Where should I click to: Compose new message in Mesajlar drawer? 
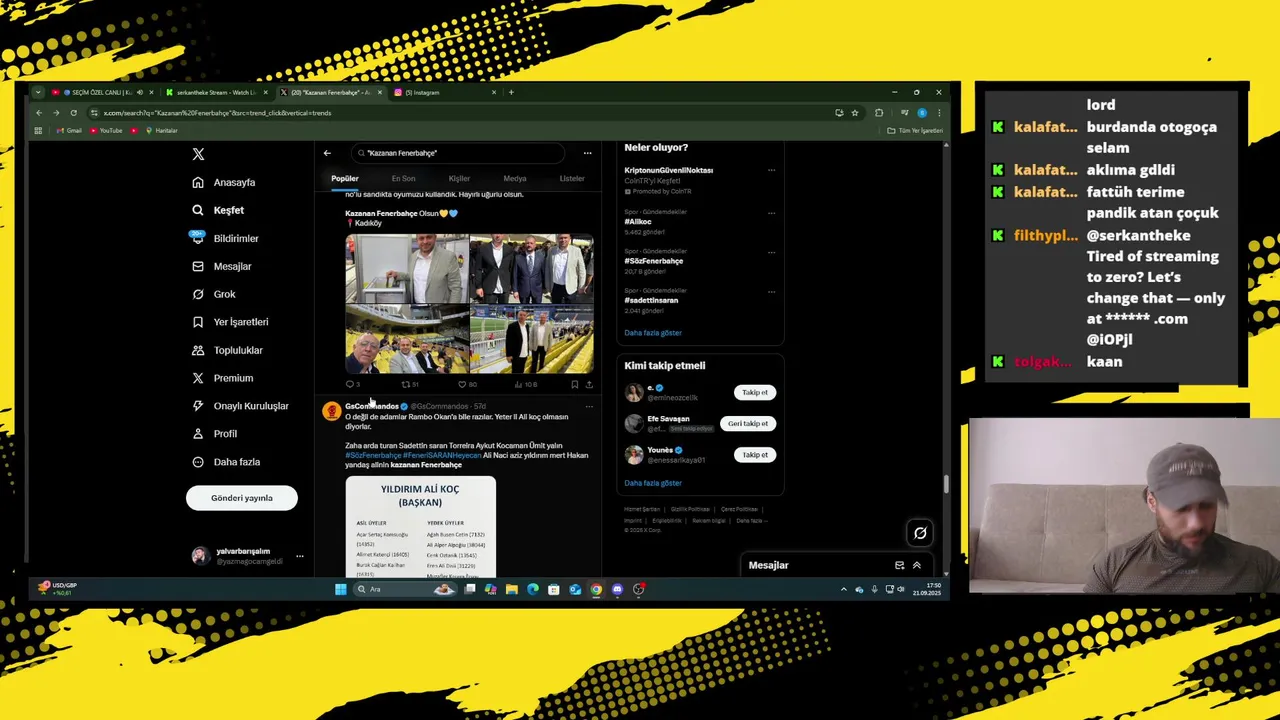pos(899,565)
